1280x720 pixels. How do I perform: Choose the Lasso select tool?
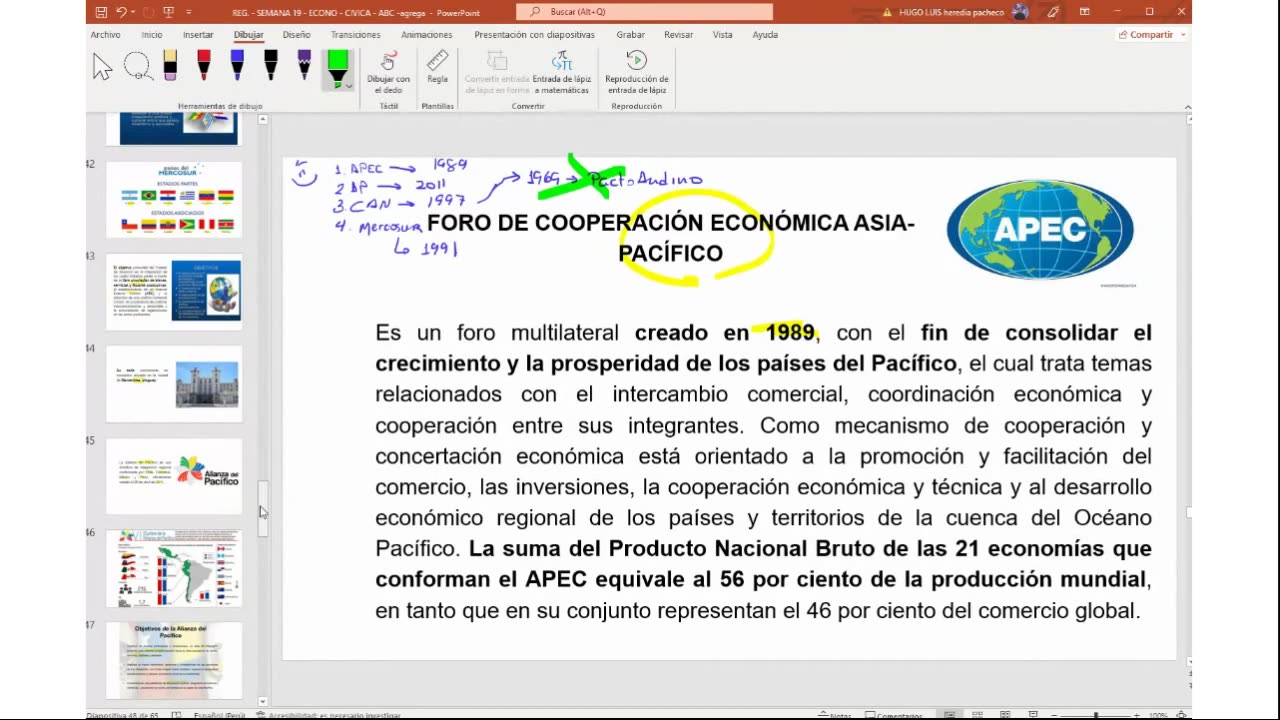click(137, 68)
